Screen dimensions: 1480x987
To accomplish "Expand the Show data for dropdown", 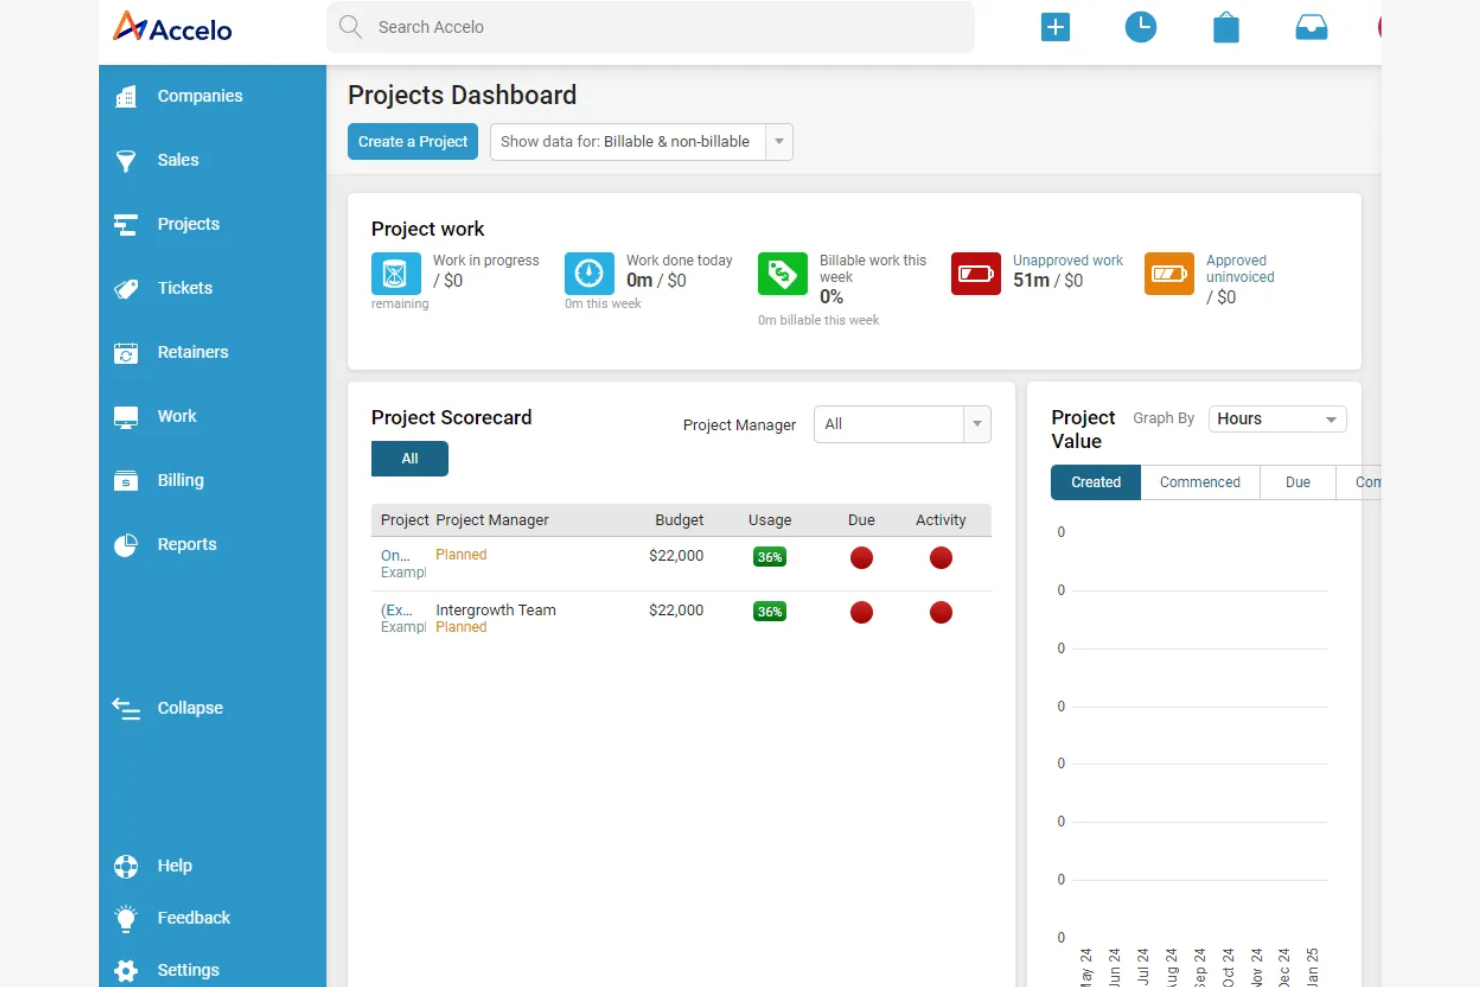I will (778, 141).
